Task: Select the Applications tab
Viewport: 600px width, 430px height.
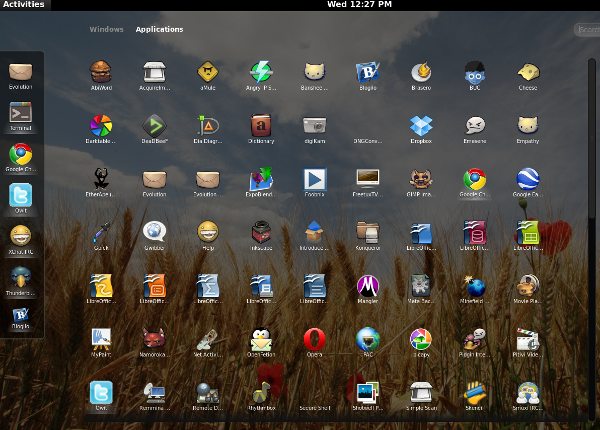Action: [159, 29]
